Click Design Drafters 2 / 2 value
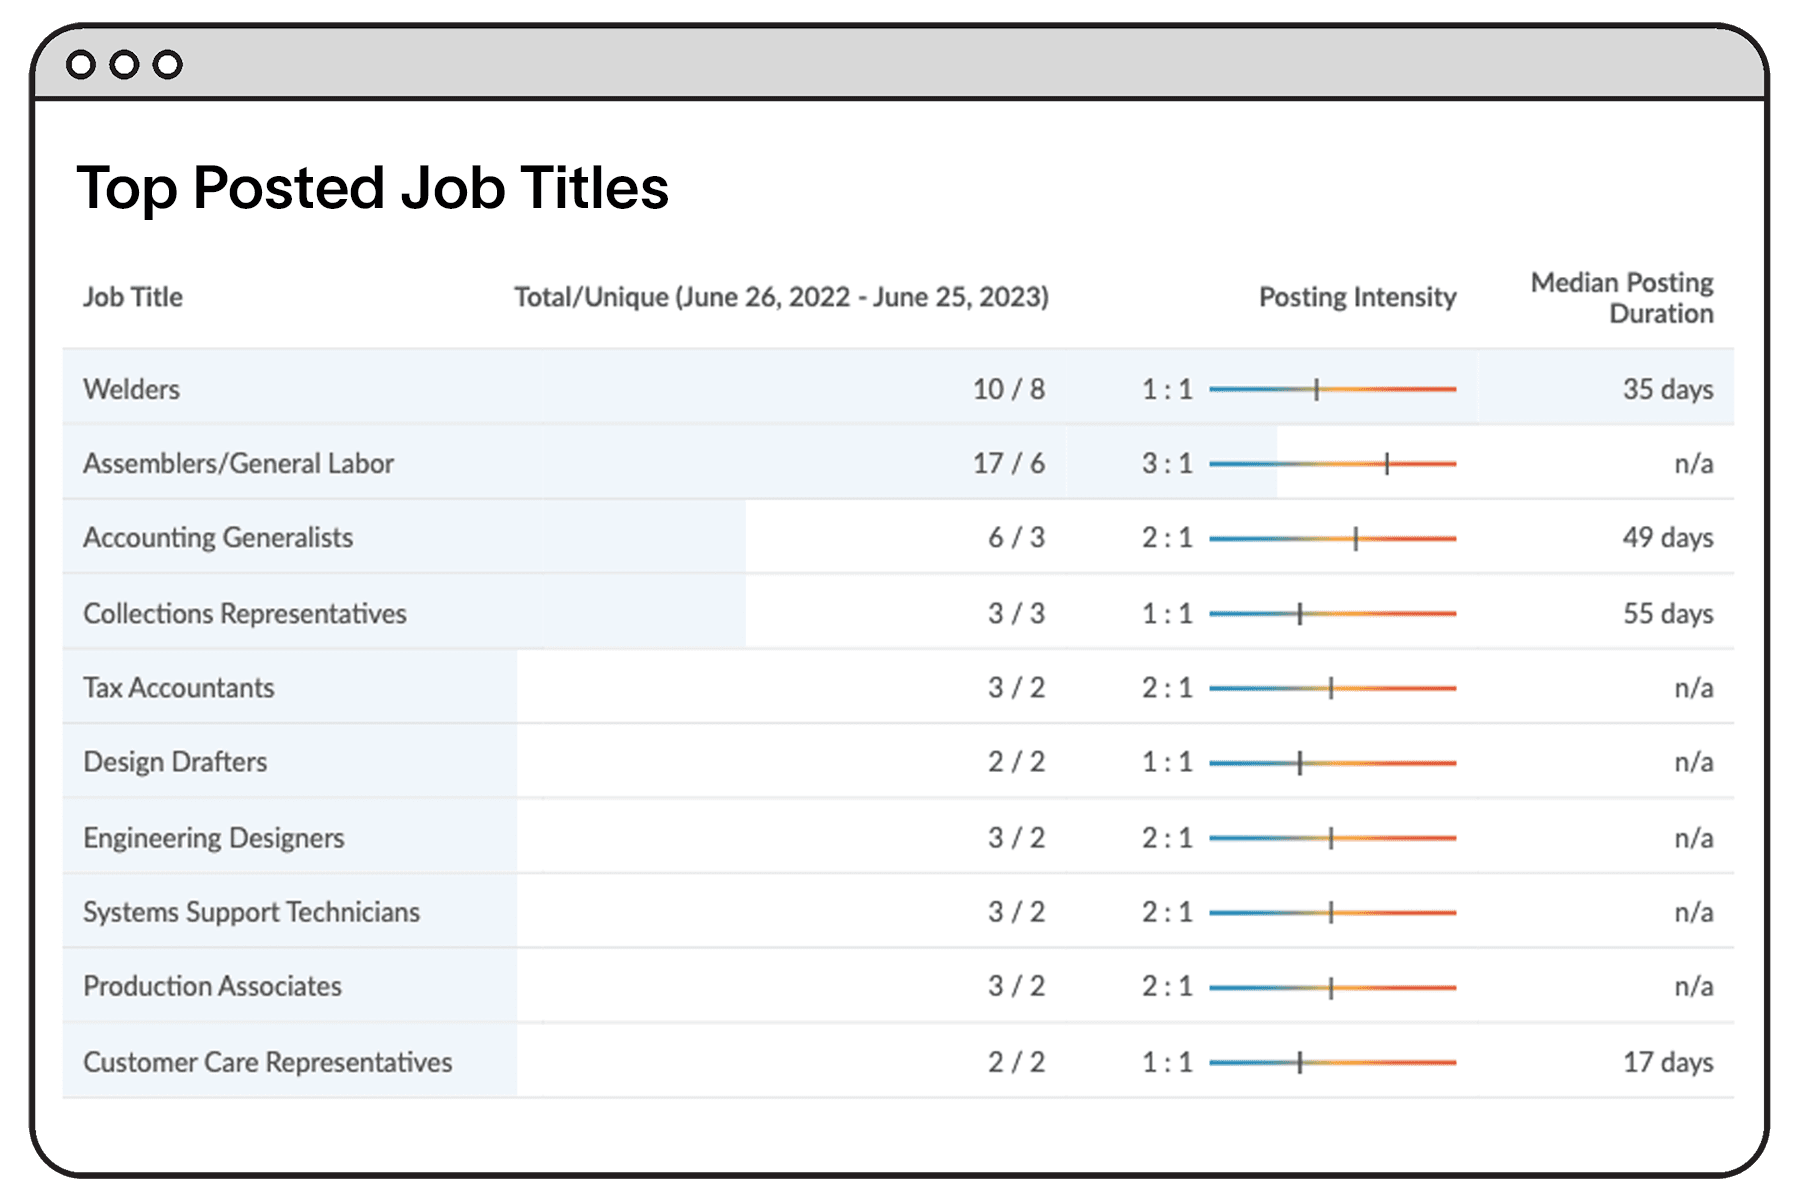Viewport: 1800px width, 1200px height. [x=1016, y=762]
